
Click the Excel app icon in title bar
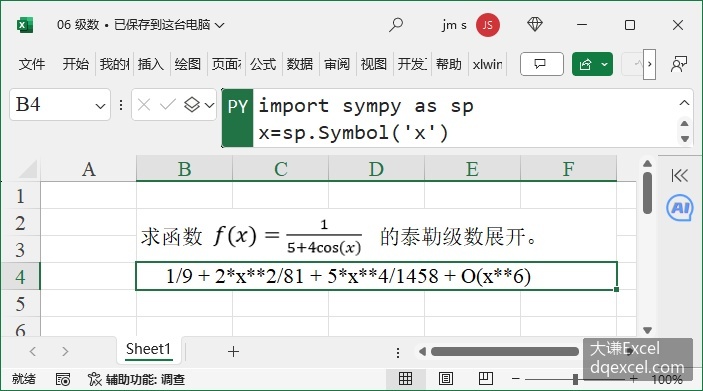[x=25, y=25]
